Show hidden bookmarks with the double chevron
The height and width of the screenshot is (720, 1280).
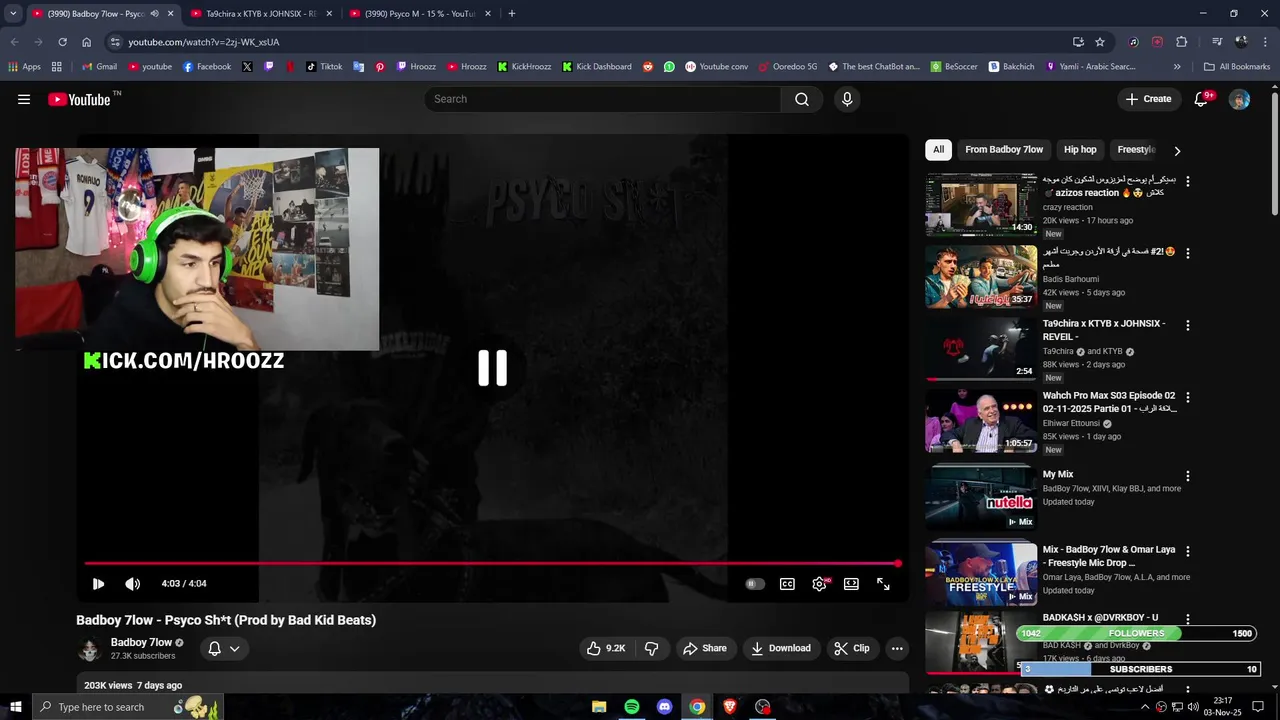[x=1177, y=67]
